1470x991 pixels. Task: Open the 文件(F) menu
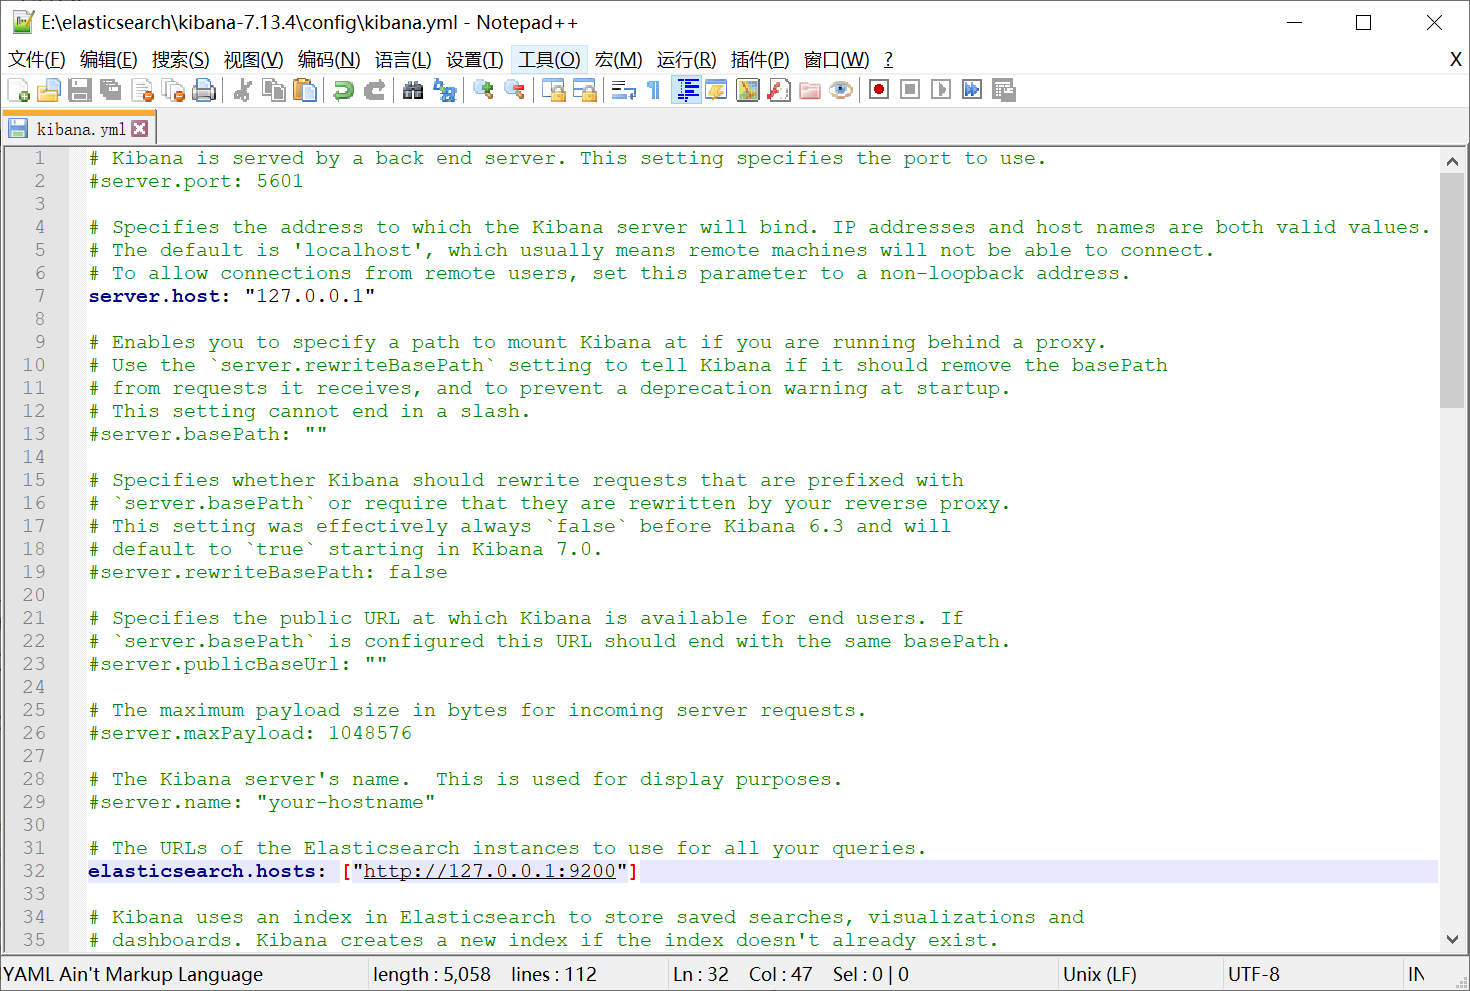click(37, 60)
